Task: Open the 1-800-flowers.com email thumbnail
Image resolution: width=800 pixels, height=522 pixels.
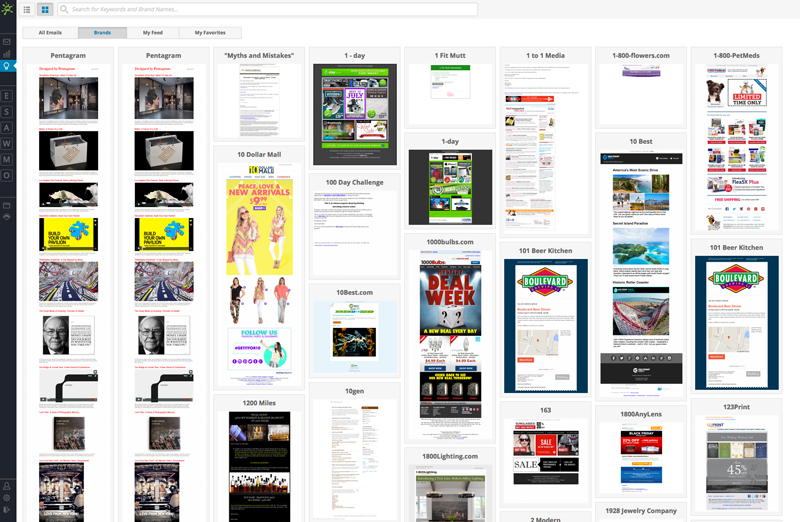Action: pos(641,94)
